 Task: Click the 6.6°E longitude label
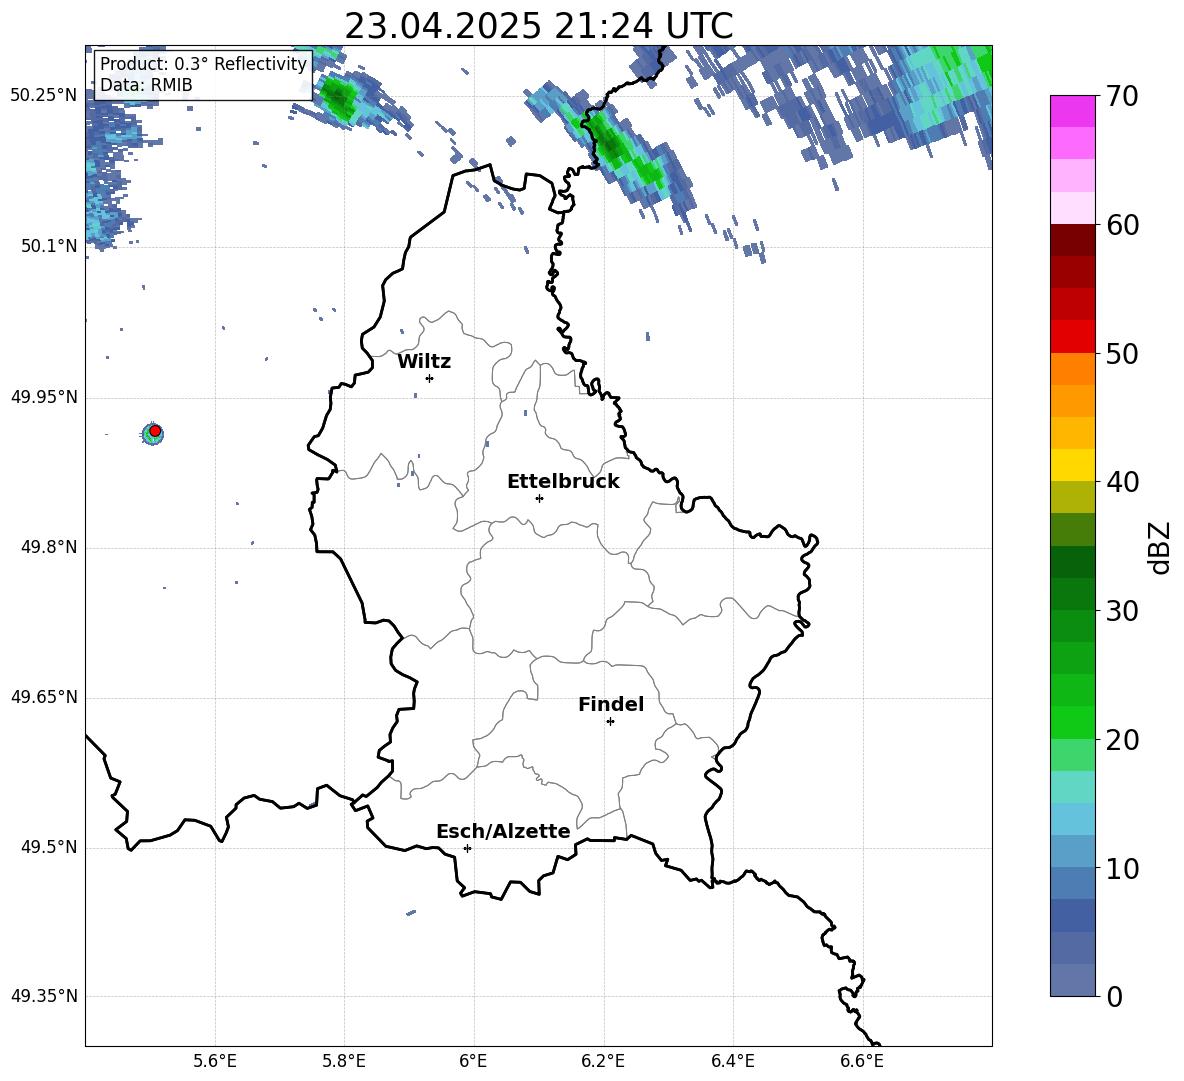862,1061
